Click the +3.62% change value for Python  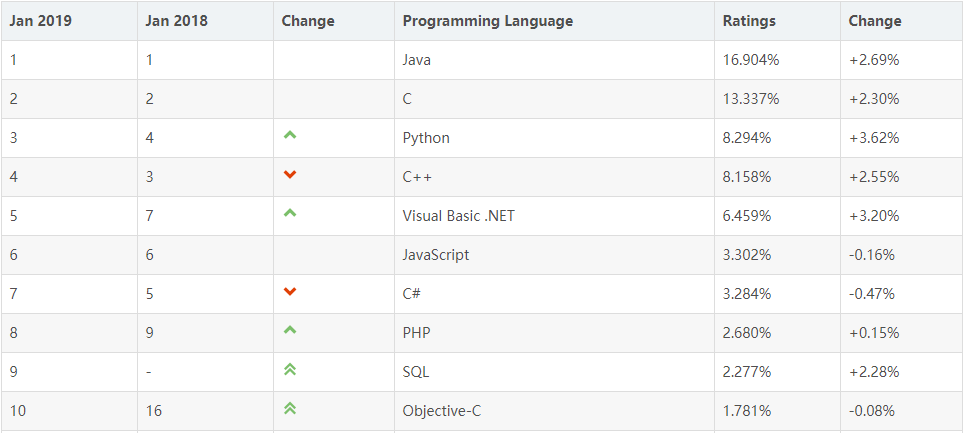point(874,138)
